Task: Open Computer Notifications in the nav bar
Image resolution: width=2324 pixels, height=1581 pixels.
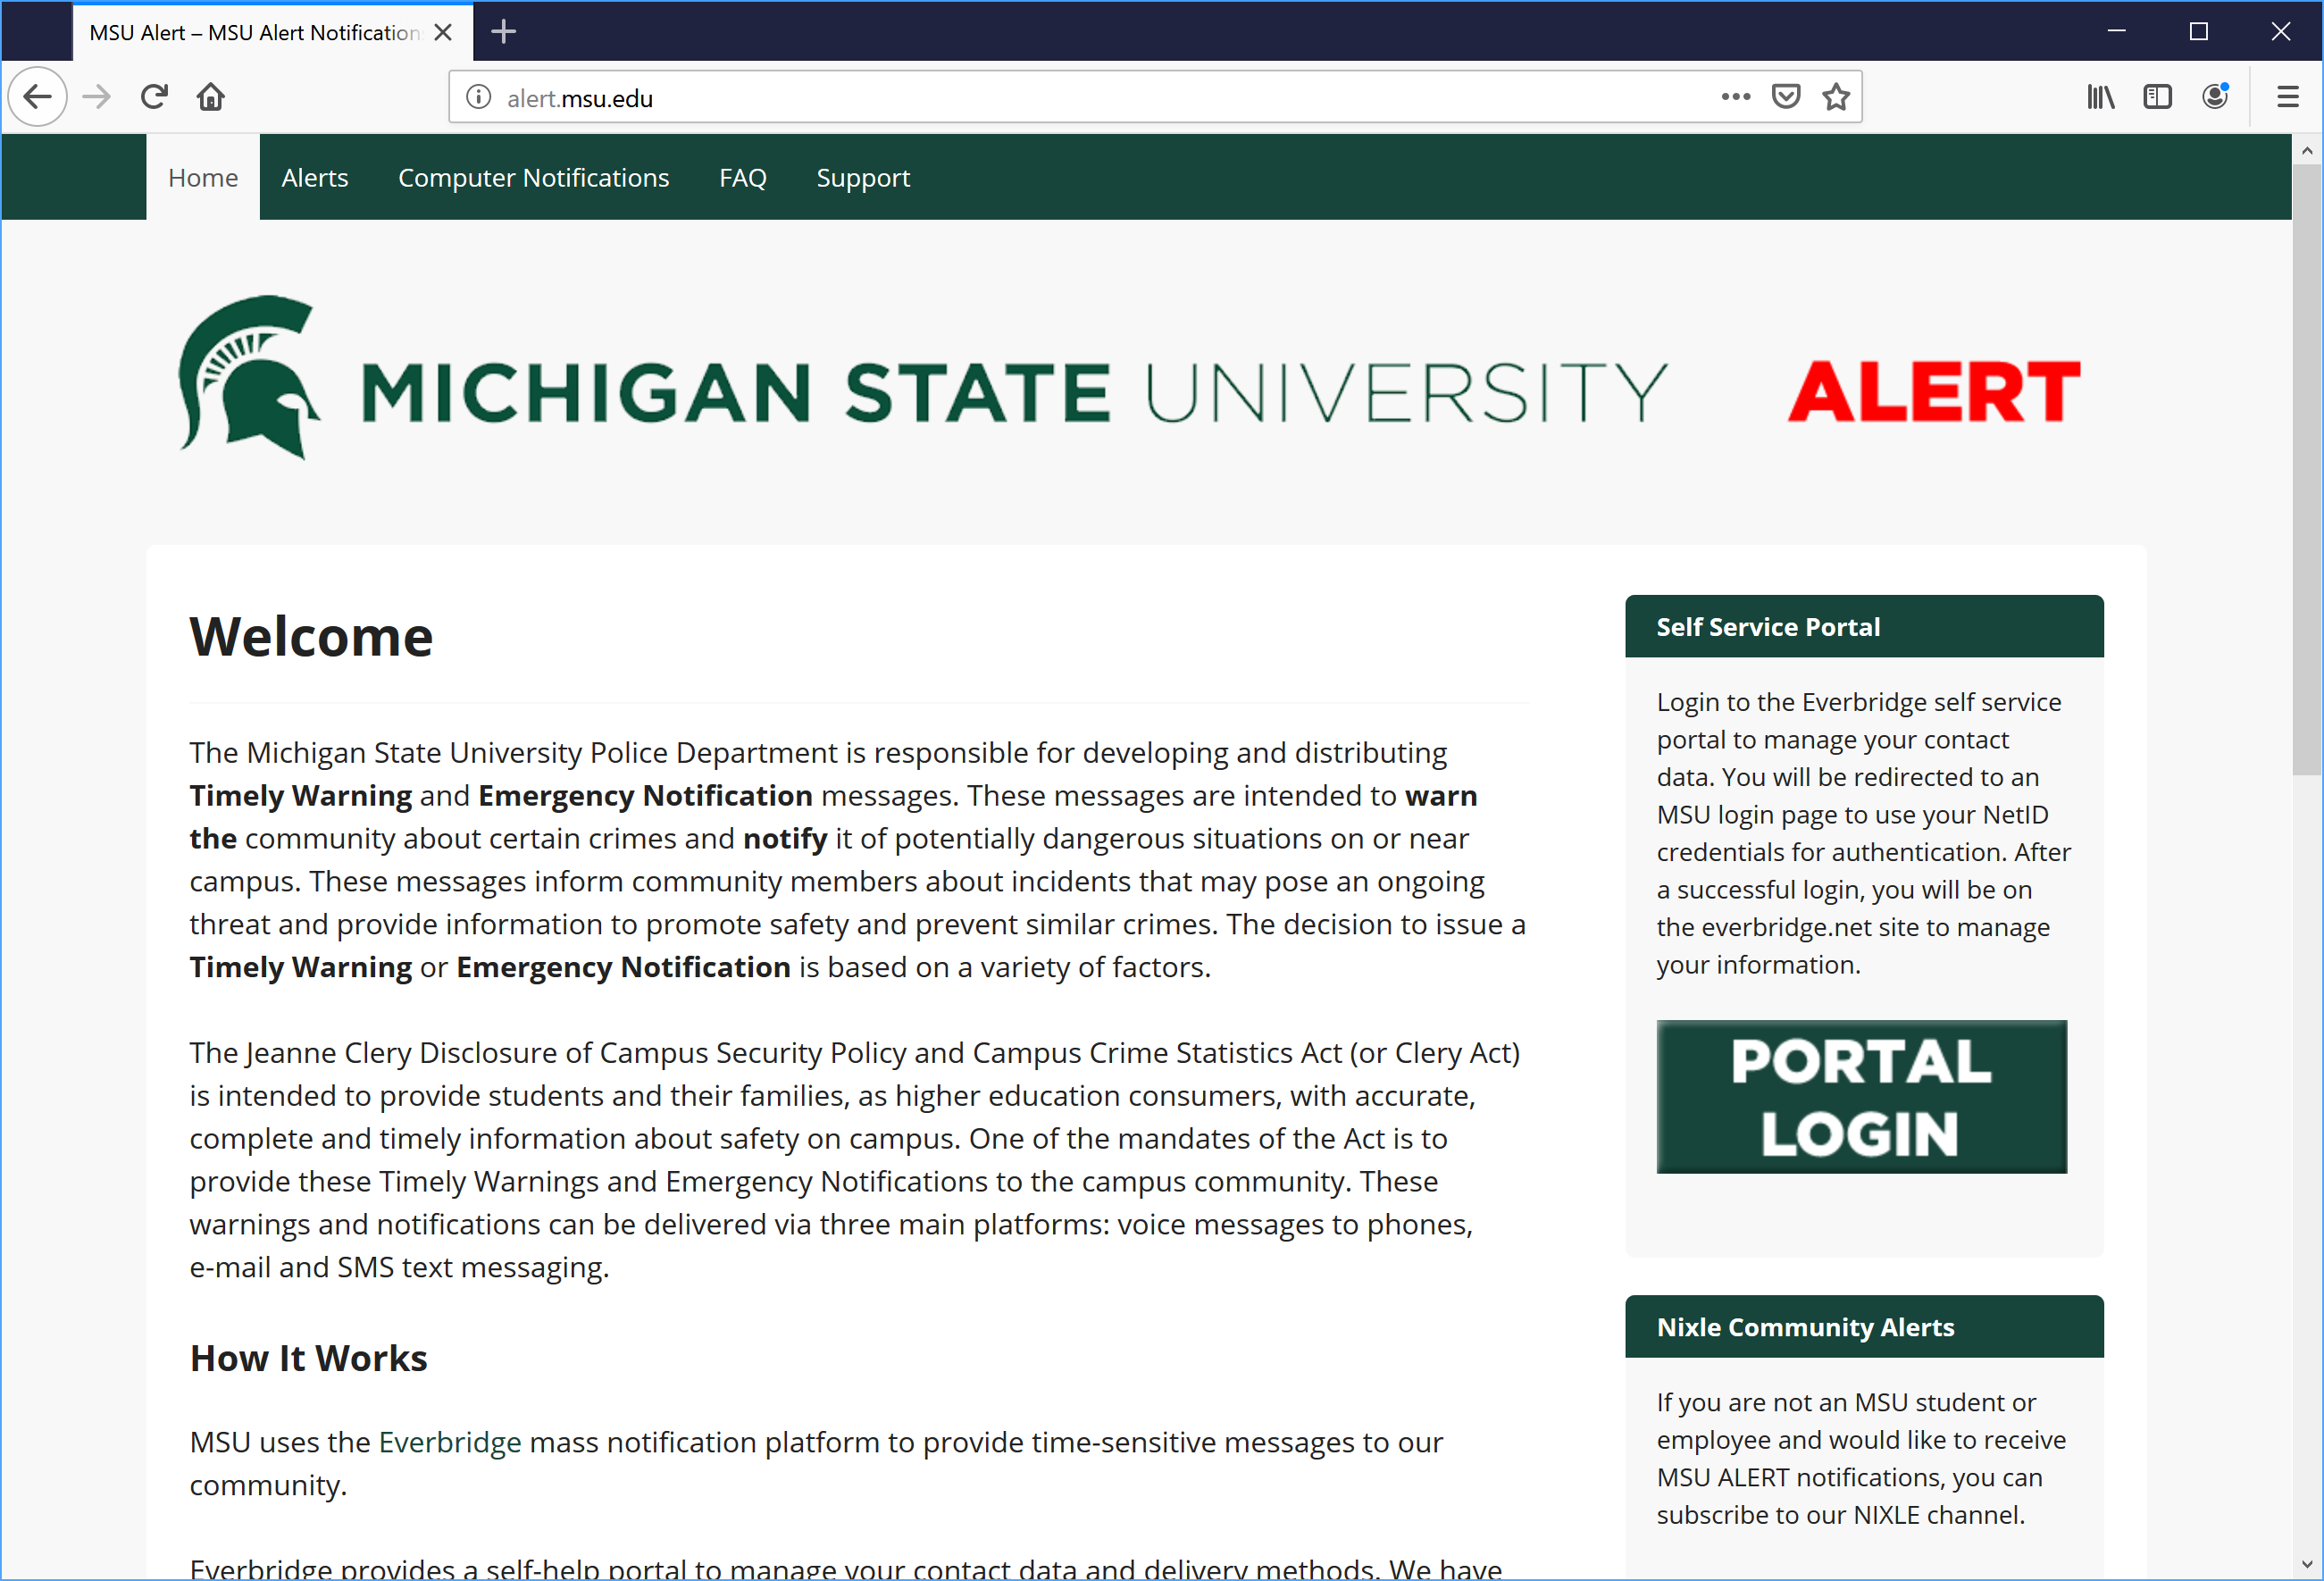Action: 534,177
